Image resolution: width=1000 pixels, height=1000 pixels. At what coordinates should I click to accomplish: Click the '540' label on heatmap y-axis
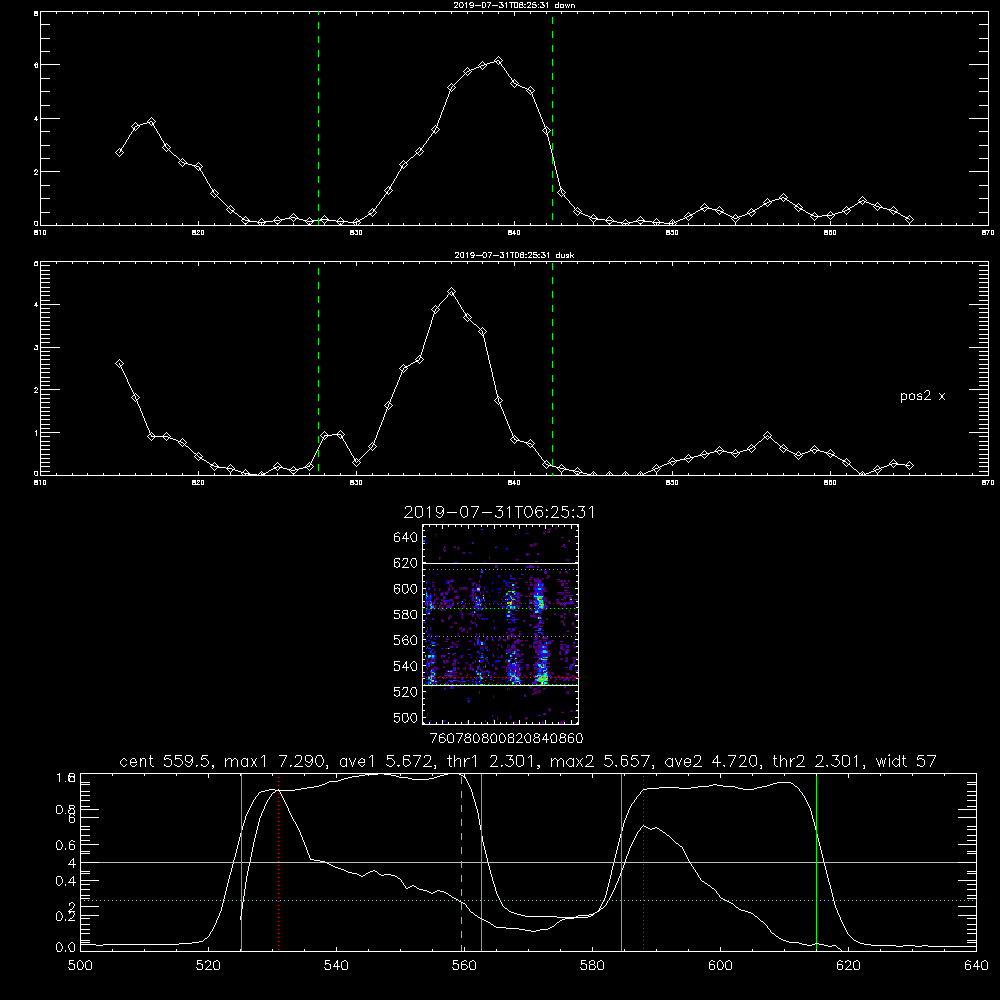405,666
